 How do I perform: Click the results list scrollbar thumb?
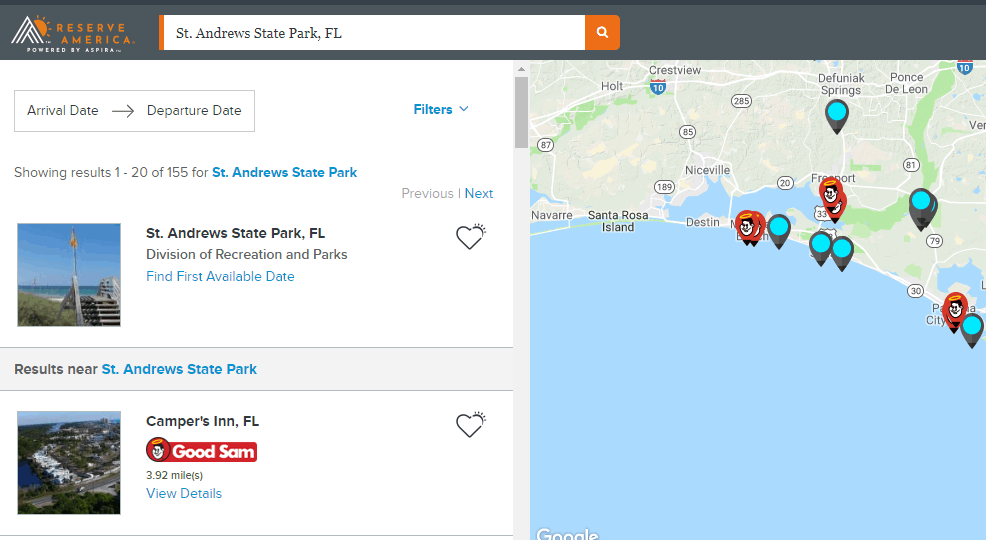coord(521,113)
